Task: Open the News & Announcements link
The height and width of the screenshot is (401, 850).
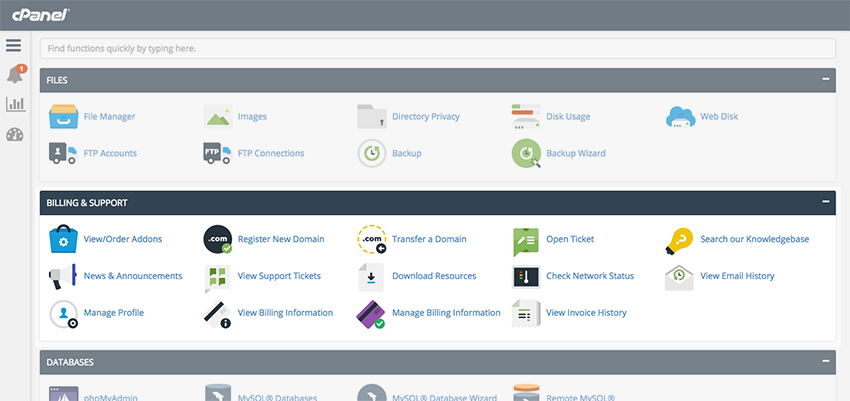Action: pos(133,276)
